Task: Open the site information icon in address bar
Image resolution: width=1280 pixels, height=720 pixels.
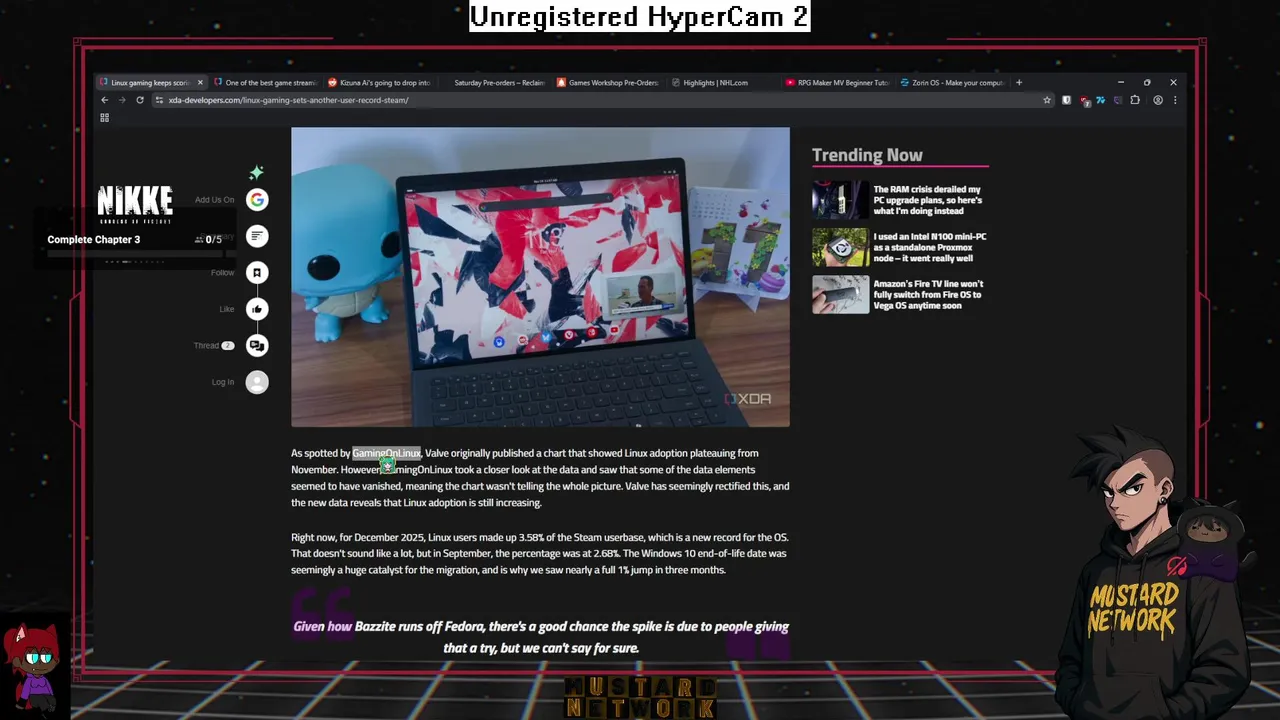Action: click(159, 100)
